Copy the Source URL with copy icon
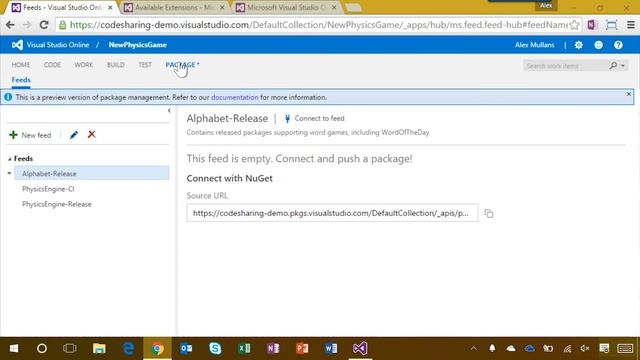The height and width of the screenshot is (360, 640). pos(489,213)
